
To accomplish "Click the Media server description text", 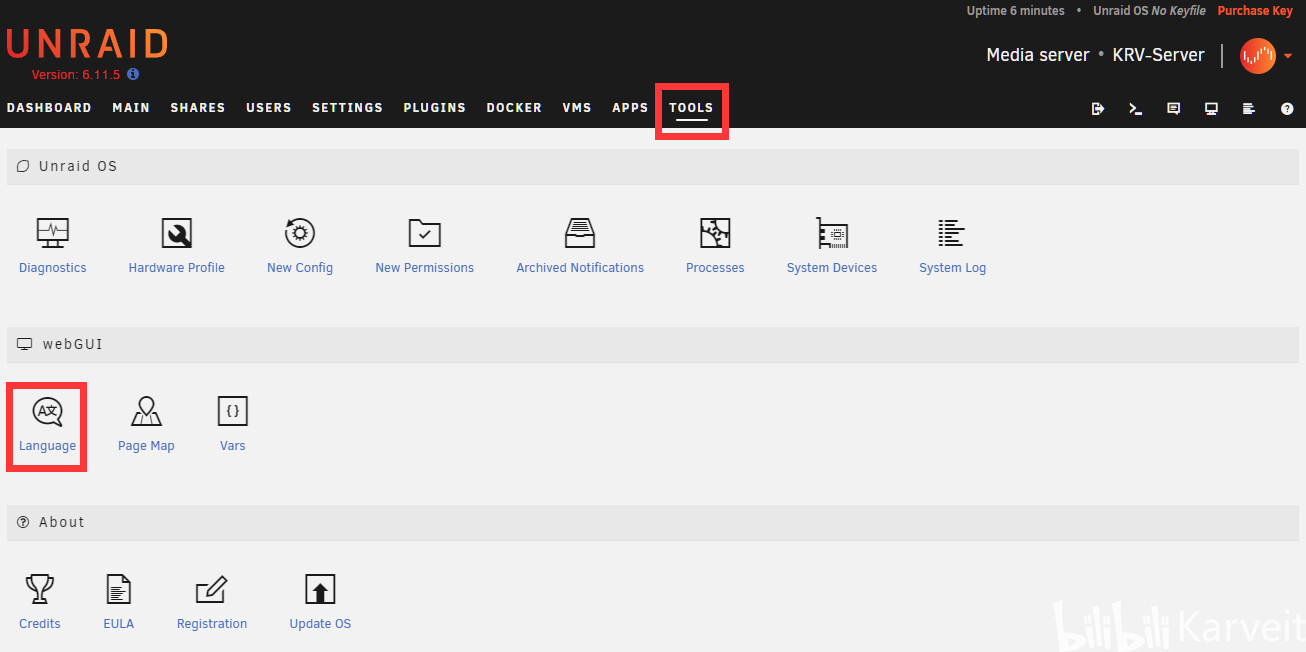I will (1038, 55).
